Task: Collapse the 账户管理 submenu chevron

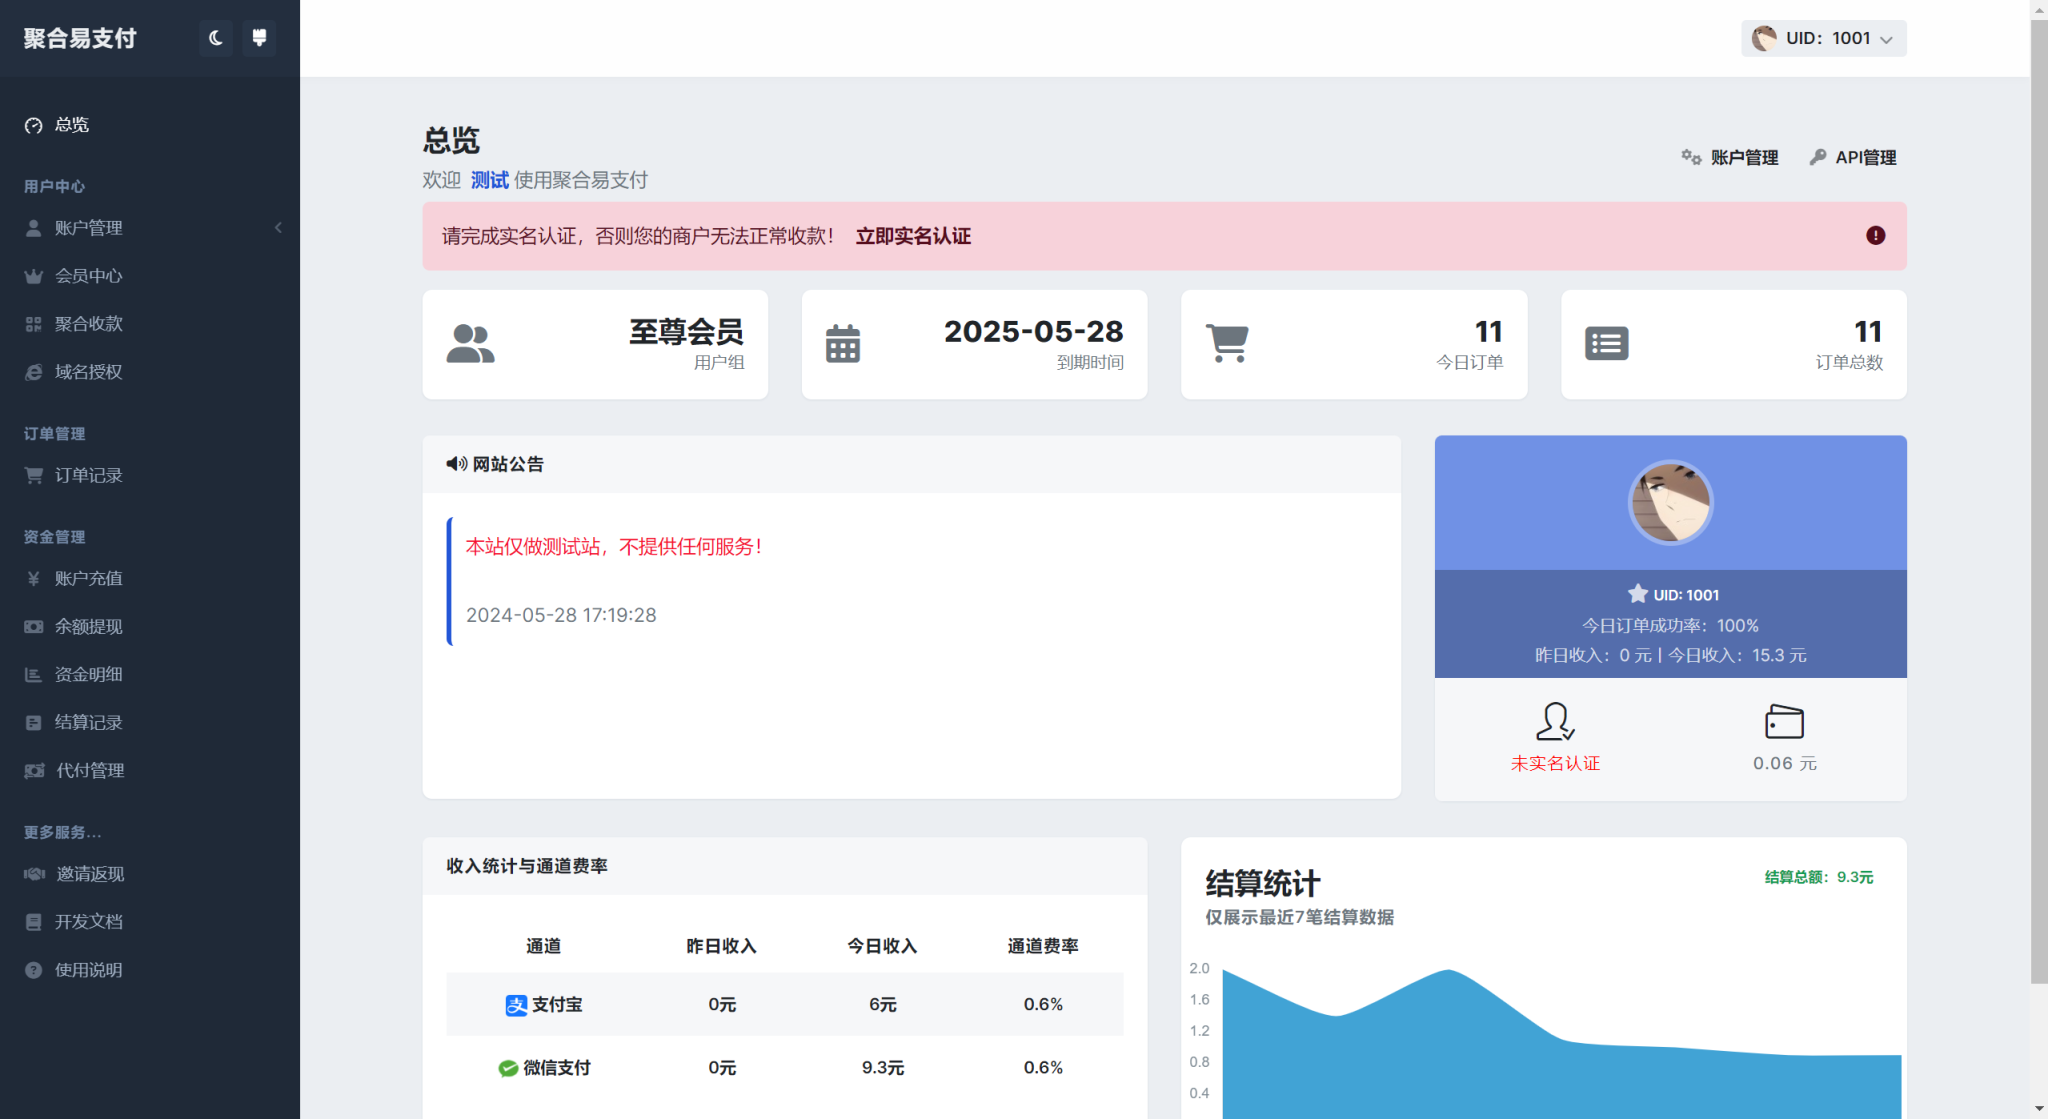Action: 278,227
